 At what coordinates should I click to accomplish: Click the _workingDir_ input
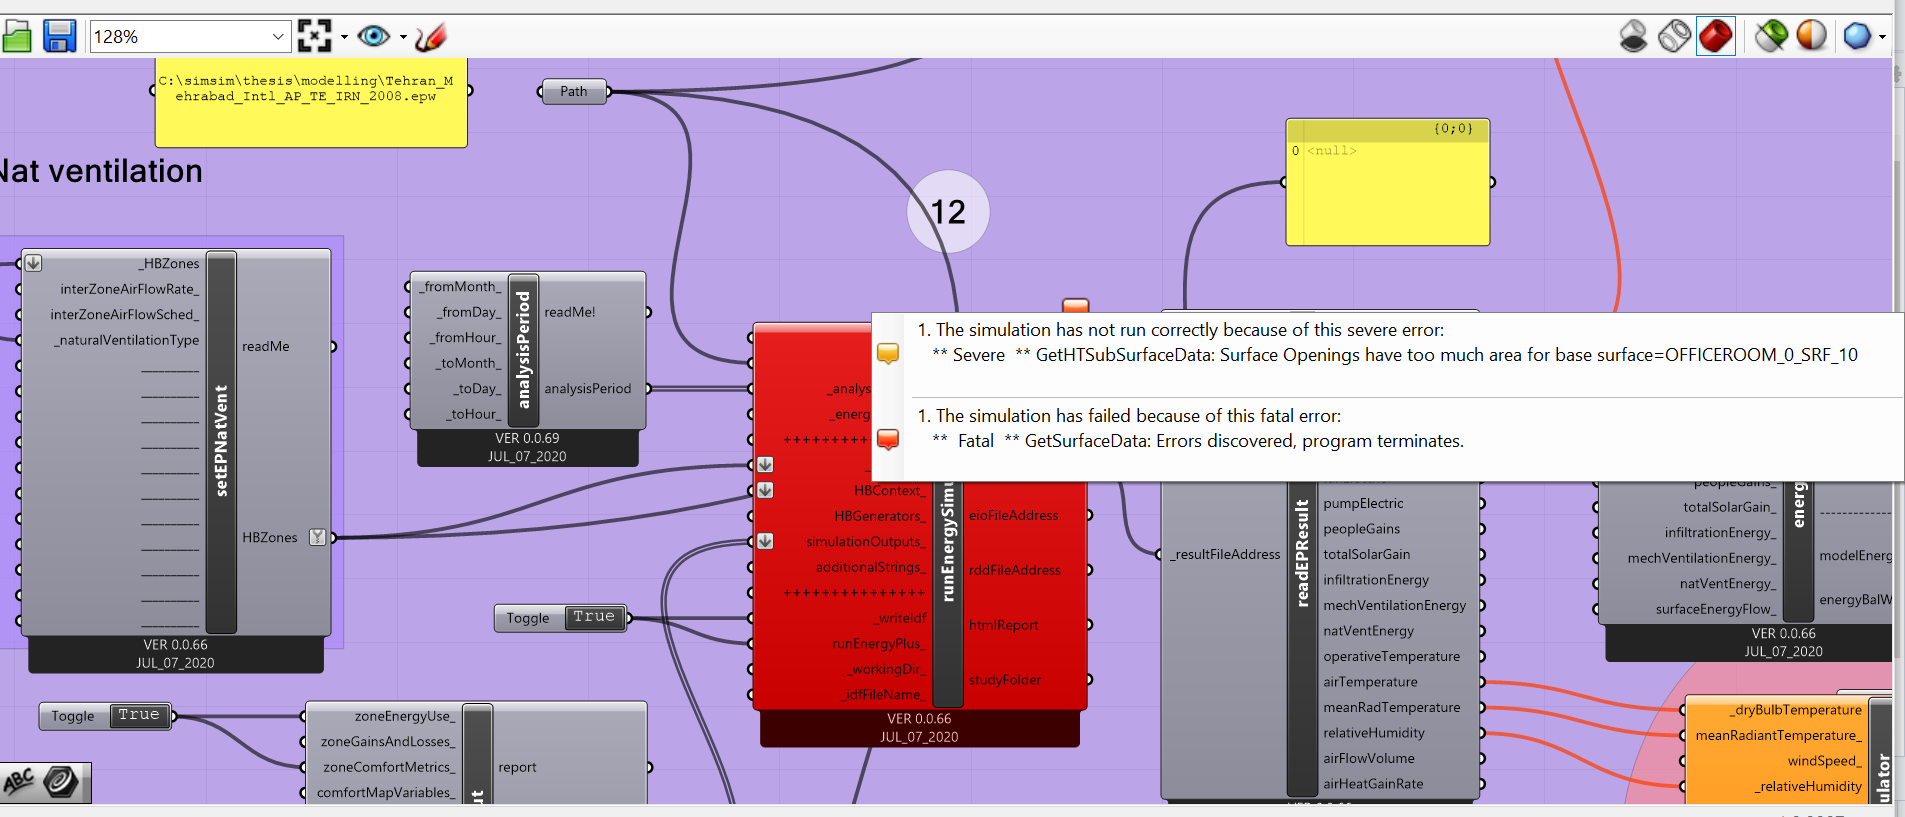click(886, 669)
